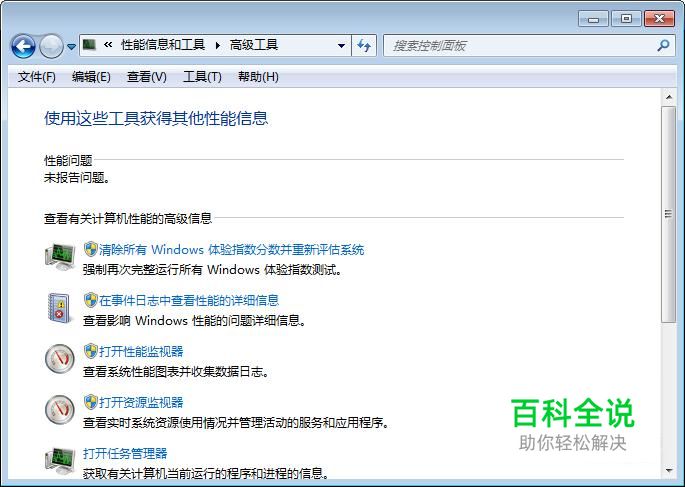Navigate to 性能信息和工具 breadcrumb
The width and height of the screenshot is (685, 487).
163,45
